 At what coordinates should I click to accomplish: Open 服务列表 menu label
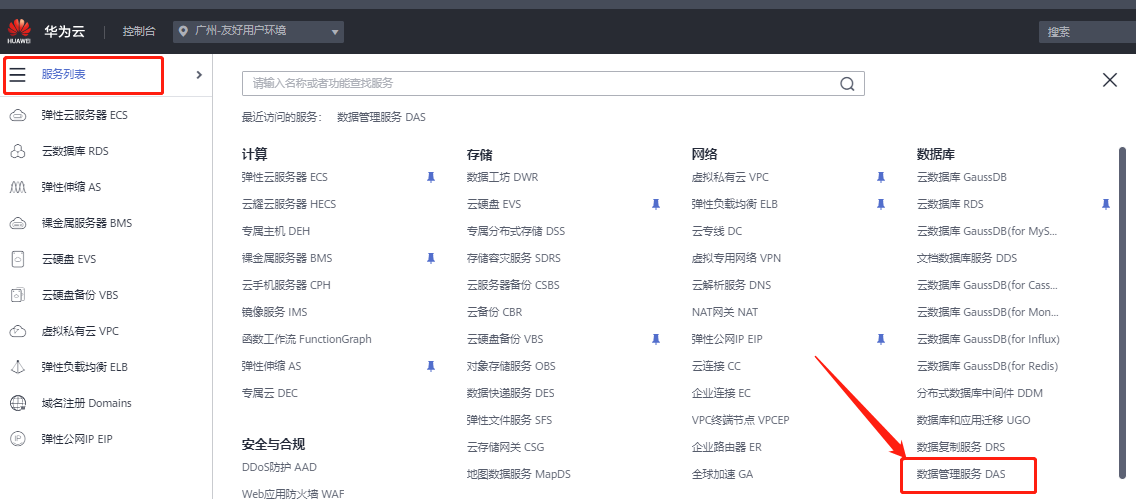[64, 75]
